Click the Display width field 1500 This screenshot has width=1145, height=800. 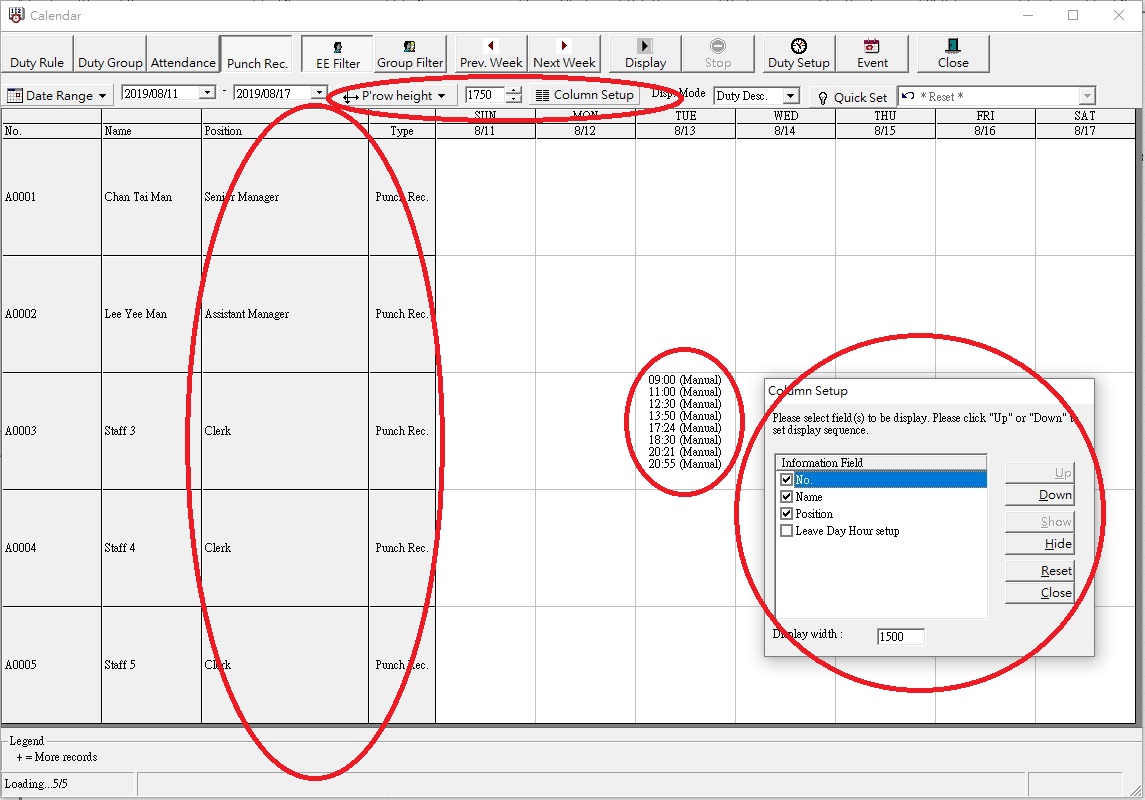click(900, 636)
